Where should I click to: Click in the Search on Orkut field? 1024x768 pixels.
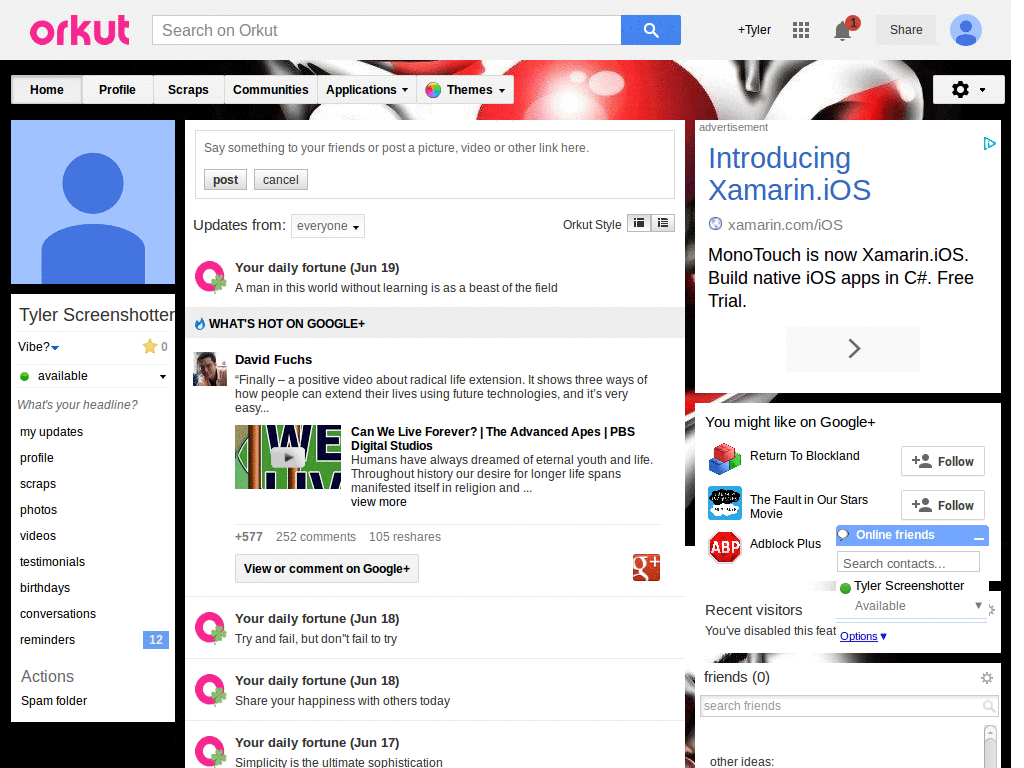(386, 30)
